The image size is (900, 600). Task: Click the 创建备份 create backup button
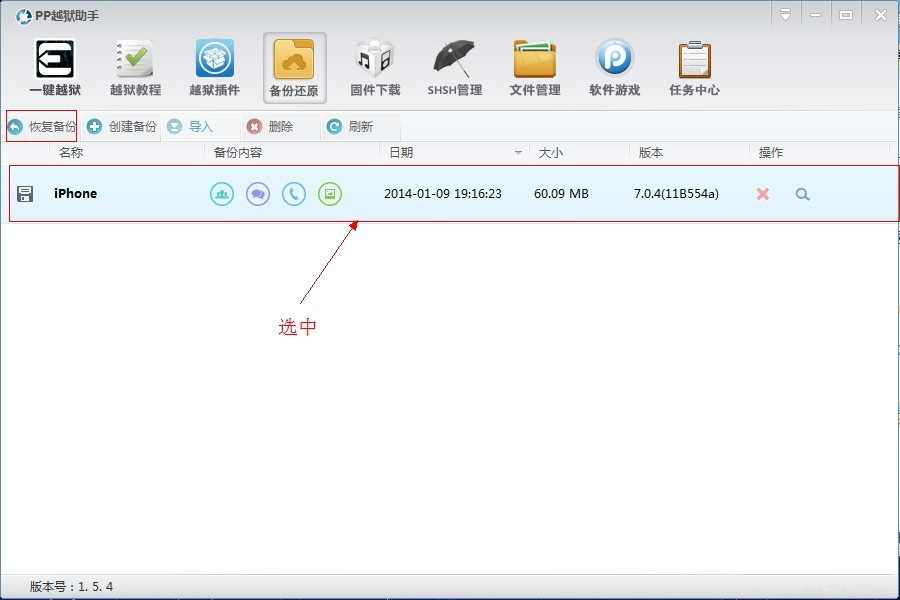(121, 126)
